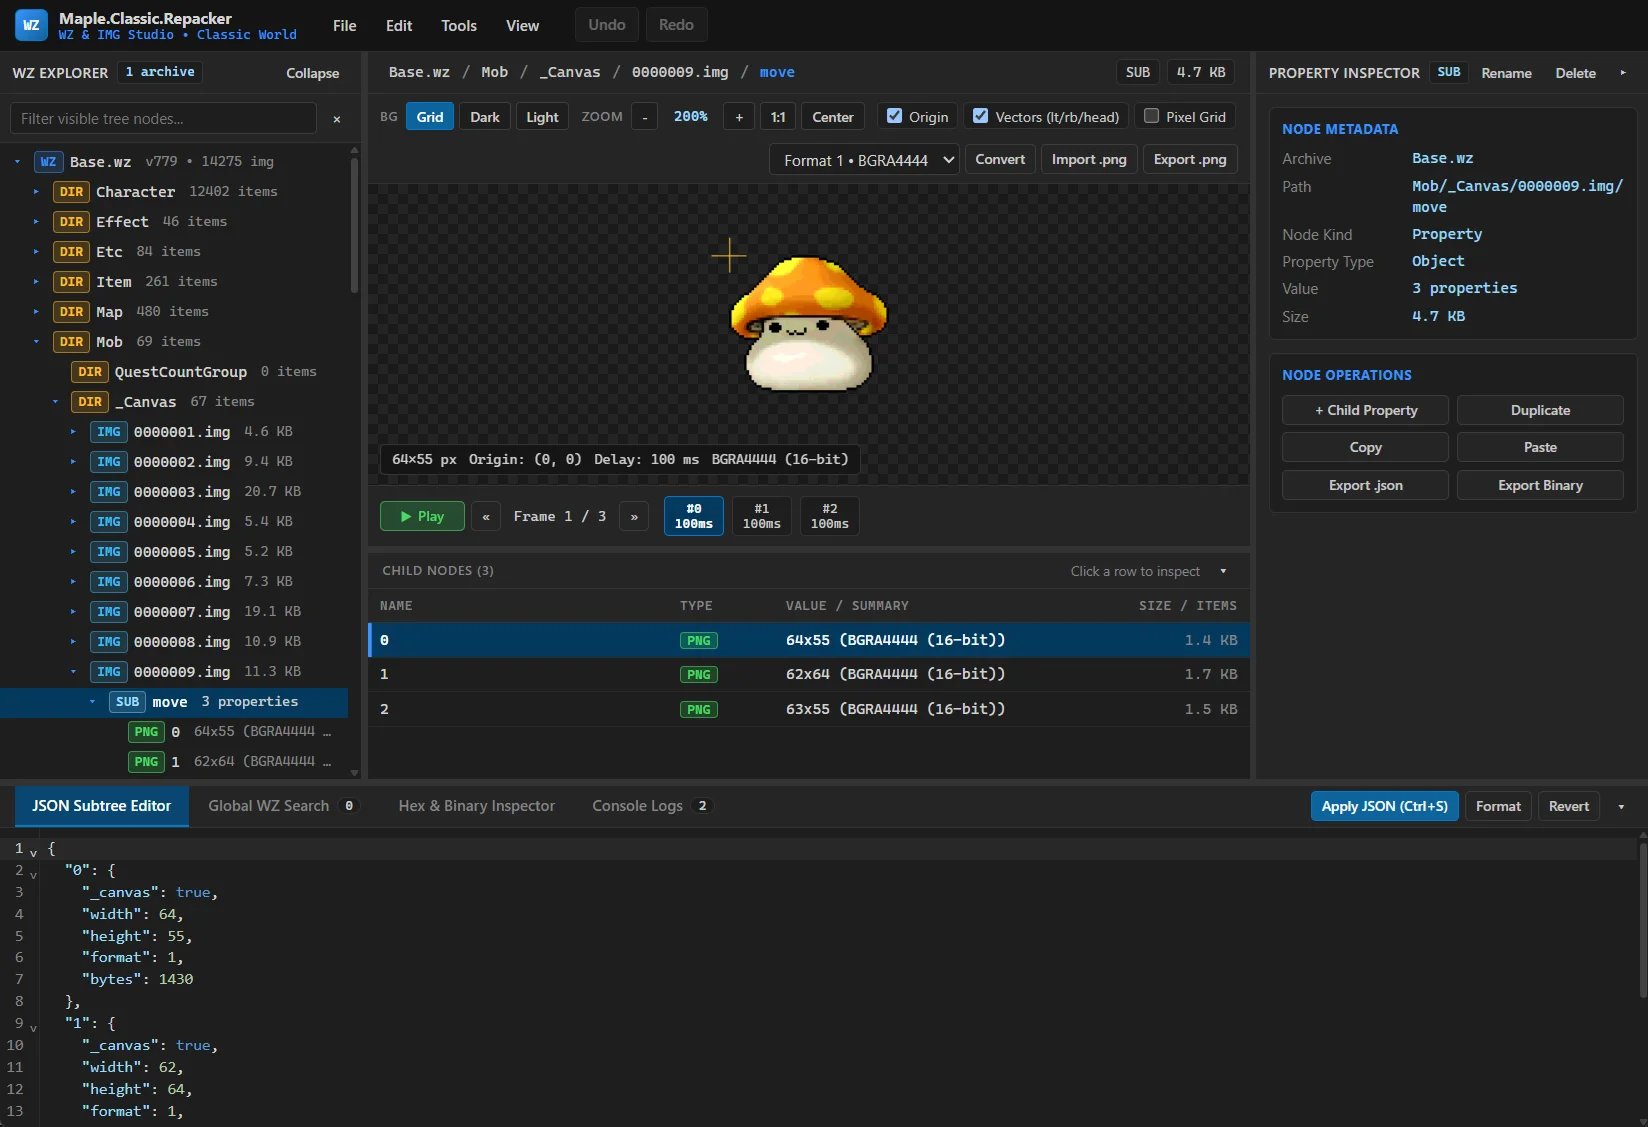Open the Tools menu

(459, 26)
